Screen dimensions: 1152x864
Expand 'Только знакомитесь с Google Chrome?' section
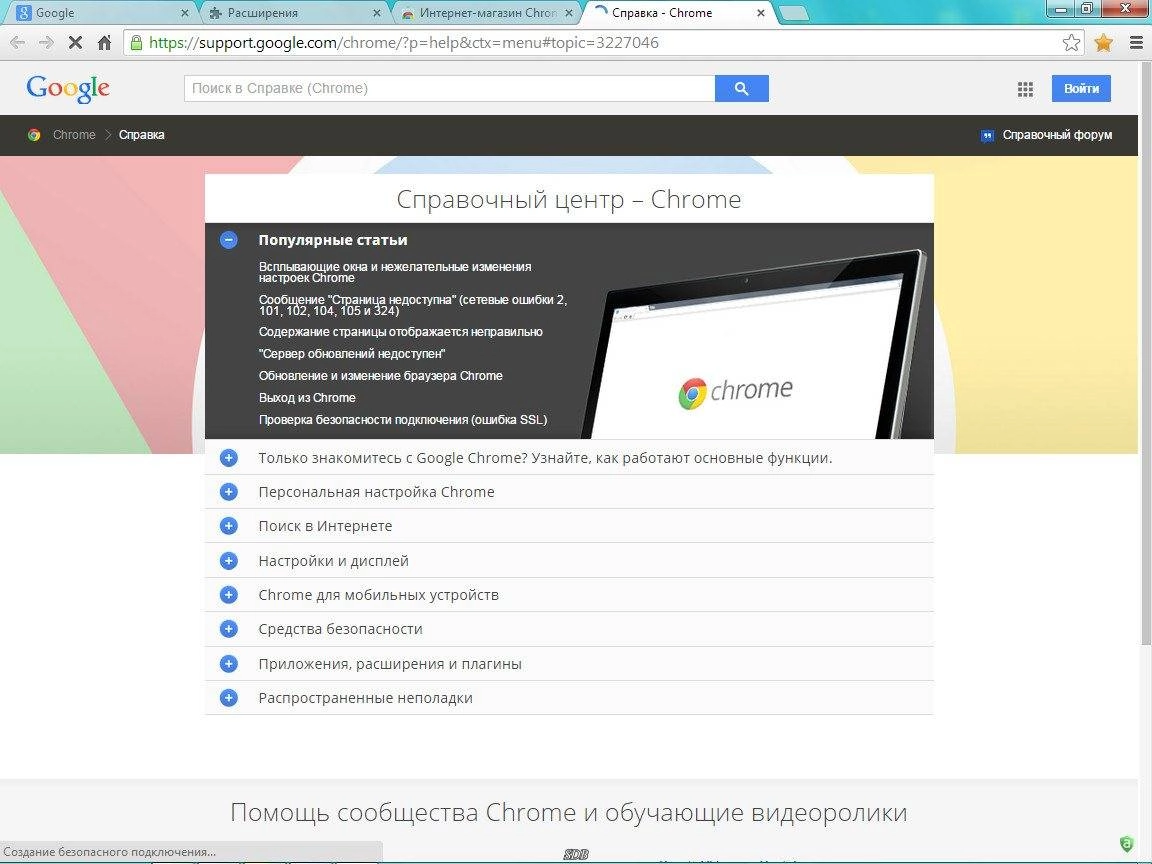(228, 458)
